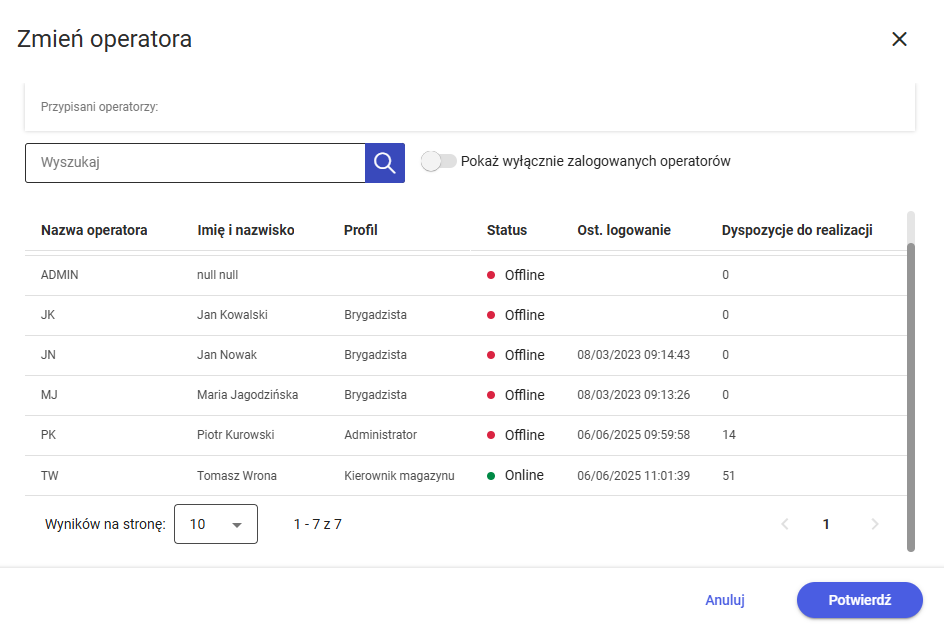Select operator row Piotr Kurowski
This screenshot has width=944, height=626.
tap(235, 435)
